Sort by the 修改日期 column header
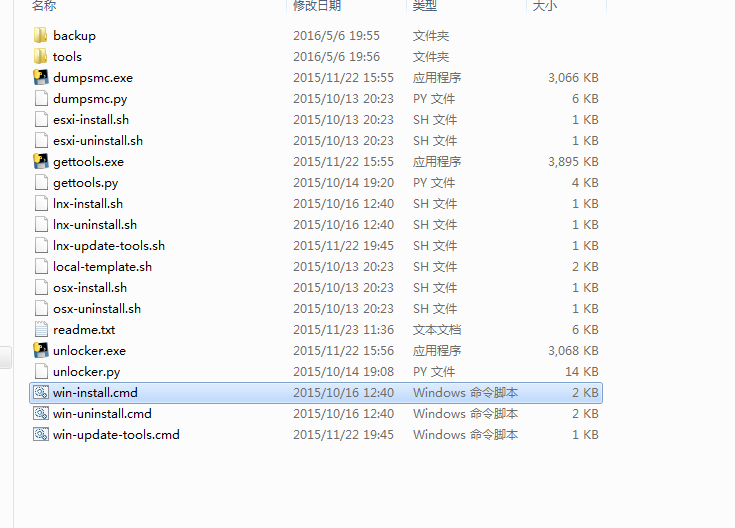735x528 pixels. click(317, 6)
